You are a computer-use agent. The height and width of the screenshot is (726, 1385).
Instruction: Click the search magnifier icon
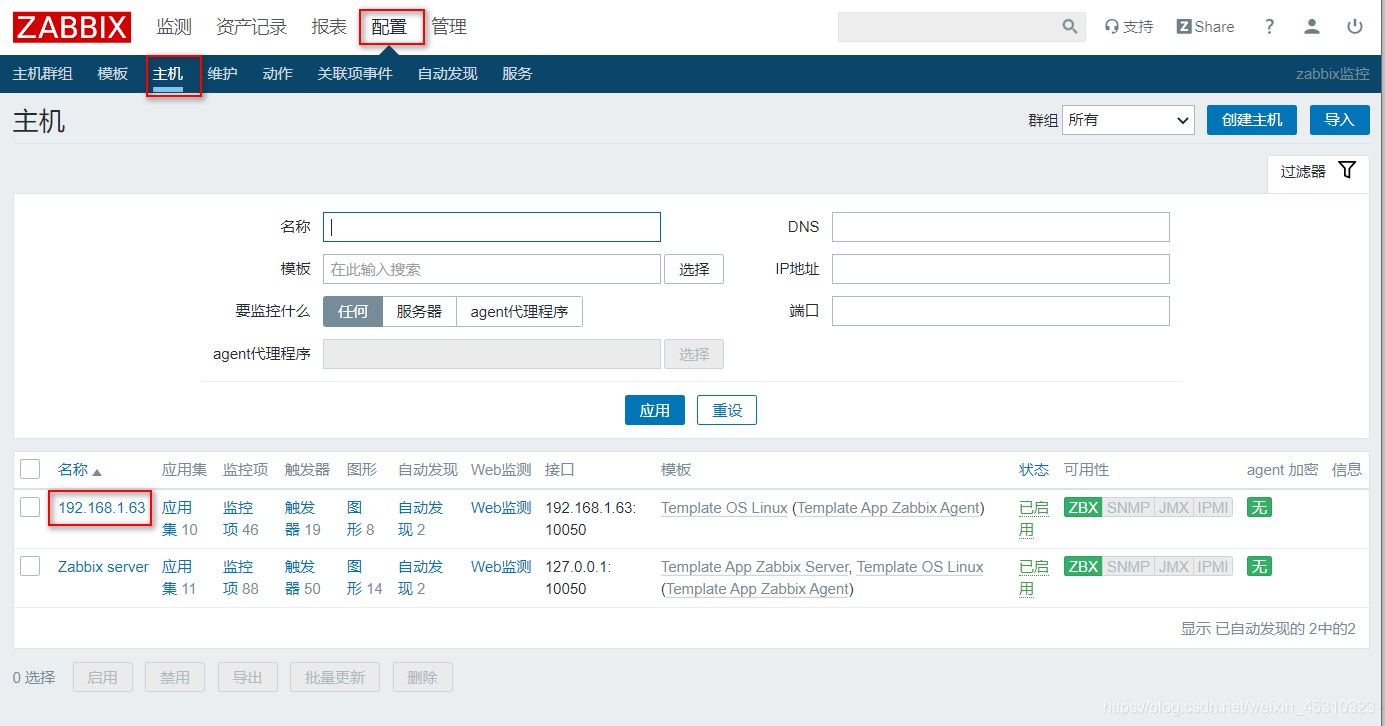coord(1070,27)
